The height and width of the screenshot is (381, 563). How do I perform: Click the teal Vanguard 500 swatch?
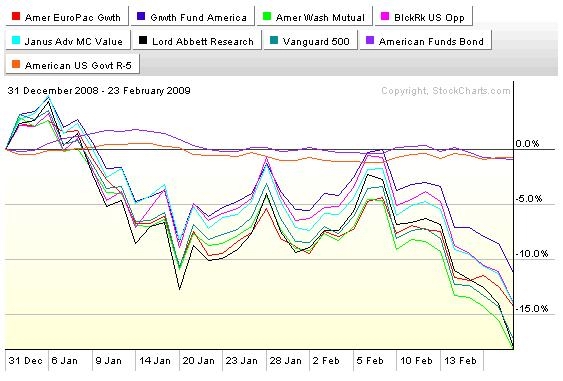pos(274,40)
